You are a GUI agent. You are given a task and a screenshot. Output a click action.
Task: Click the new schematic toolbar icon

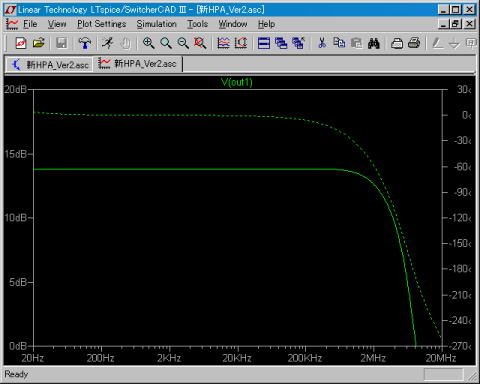click(x=21, y=43)
